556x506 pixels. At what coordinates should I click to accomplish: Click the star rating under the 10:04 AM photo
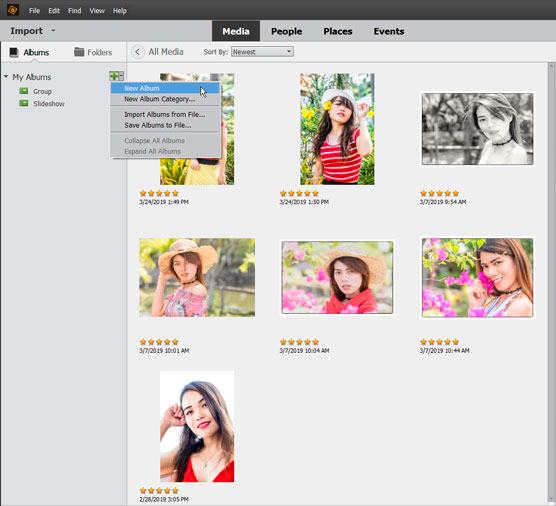point(299,342)
